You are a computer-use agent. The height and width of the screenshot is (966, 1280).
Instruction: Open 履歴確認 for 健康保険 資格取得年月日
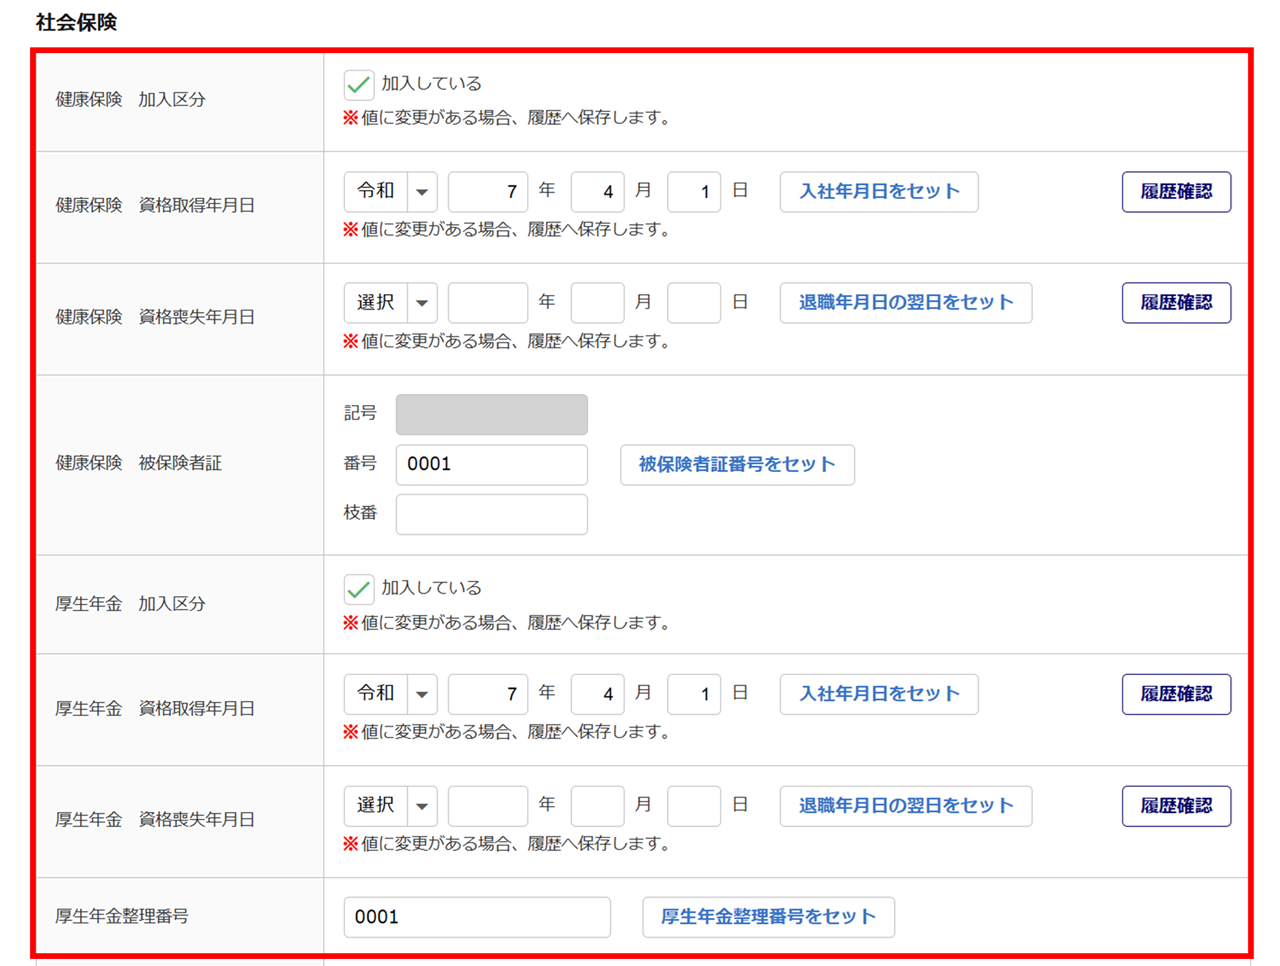click(x=1175, y=192)
